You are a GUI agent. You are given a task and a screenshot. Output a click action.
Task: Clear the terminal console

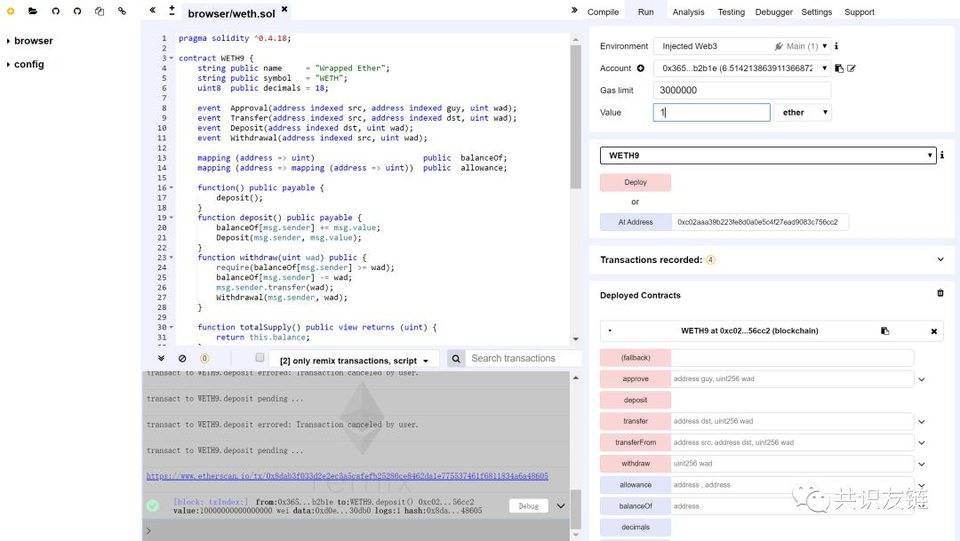[x=182, y=358]
